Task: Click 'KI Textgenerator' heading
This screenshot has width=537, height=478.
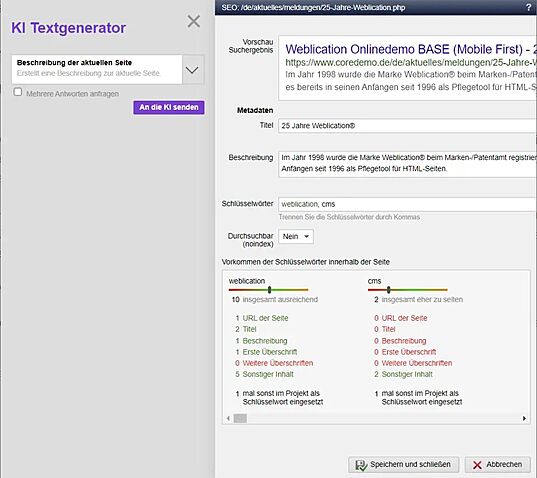Action: click(68, 28)
